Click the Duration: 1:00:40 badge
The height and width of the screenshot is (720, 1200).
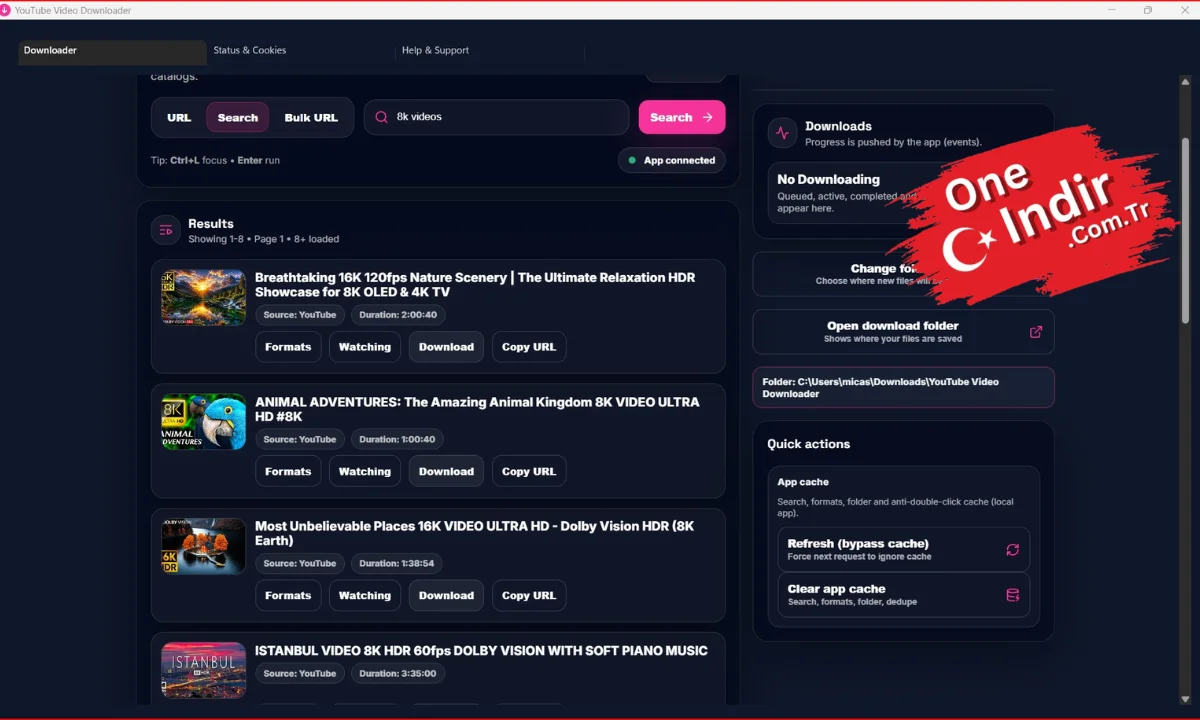point(398,439)
